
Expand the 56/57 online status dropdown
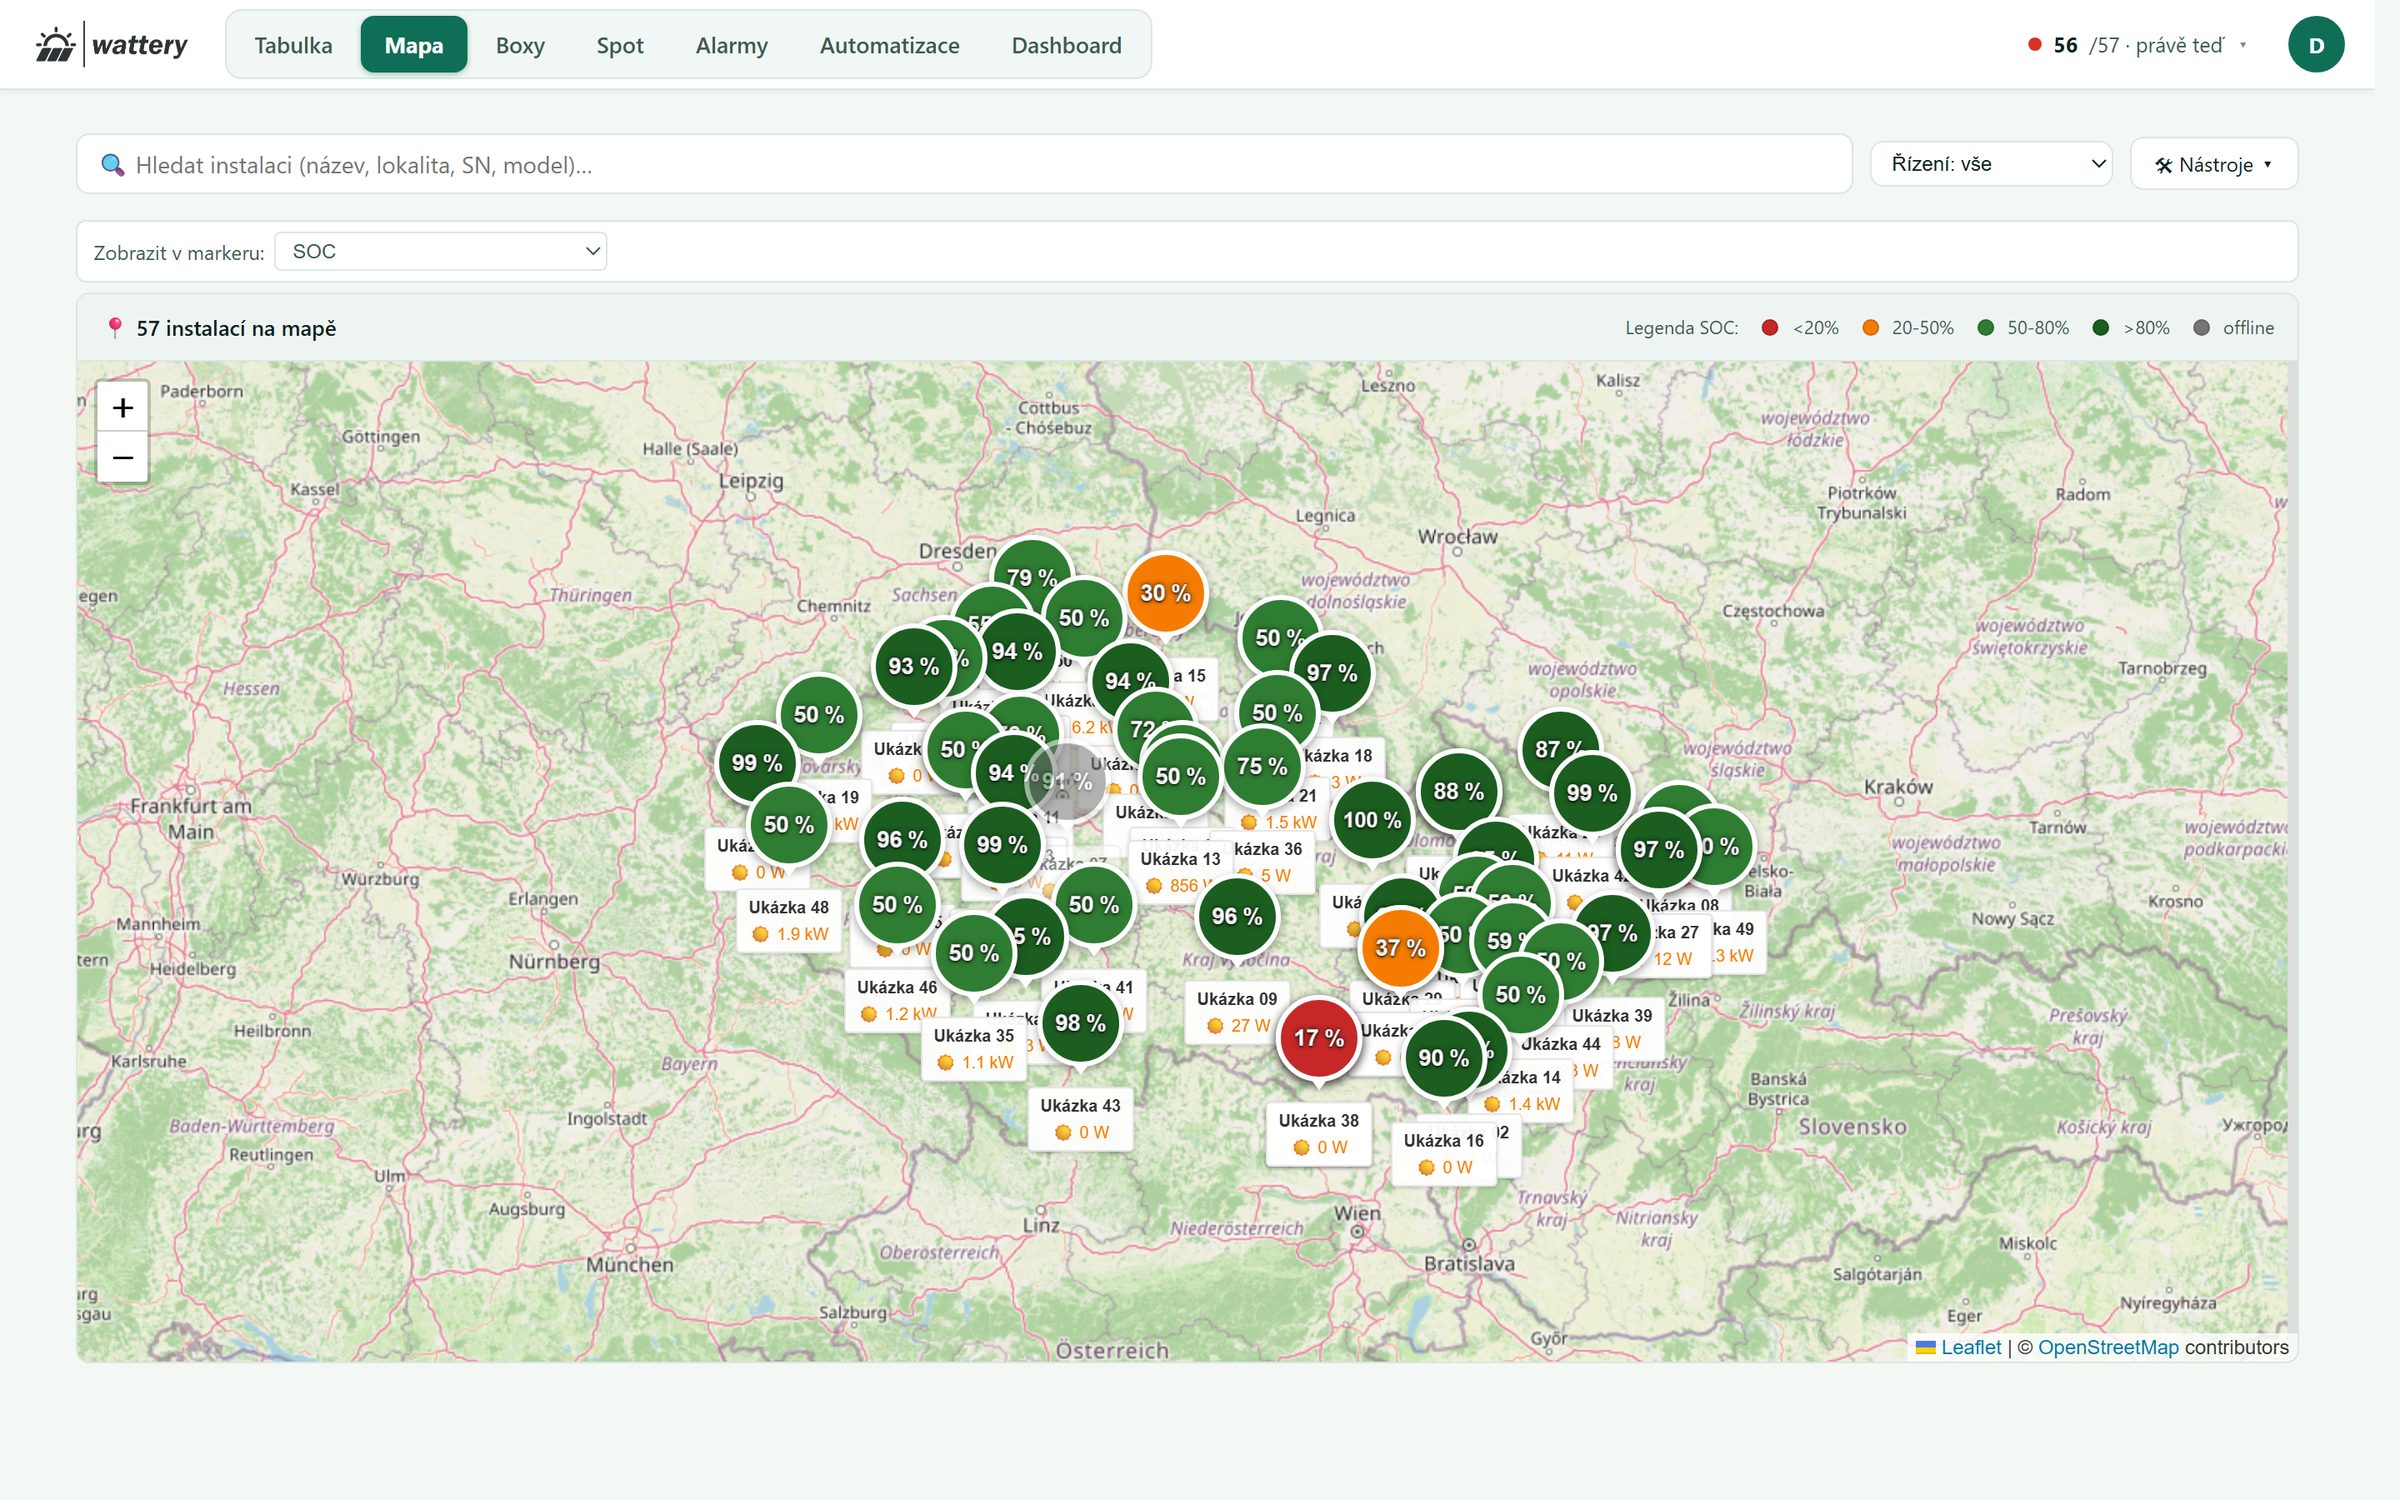click(2137, 45)
